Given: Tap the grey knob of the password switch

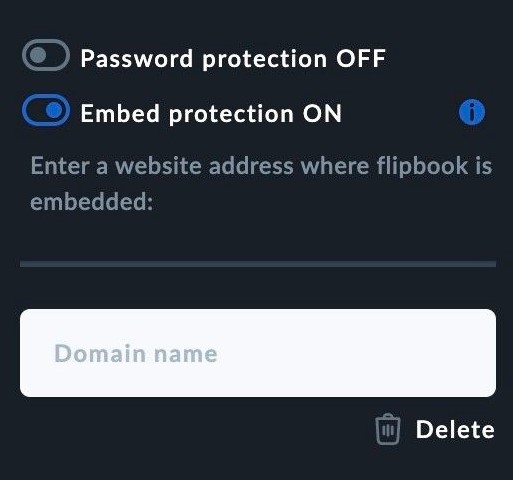Looking at the screenshot, I should tap(38, 55).
